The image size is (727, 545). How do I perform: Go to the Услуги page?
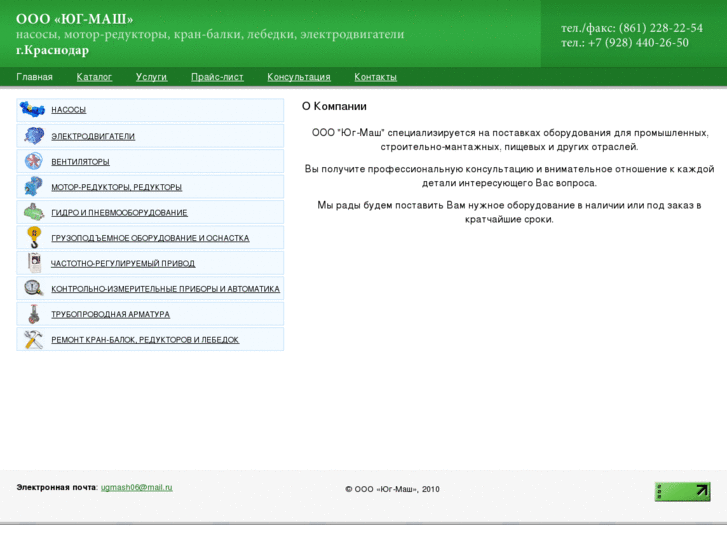point(151,77)
